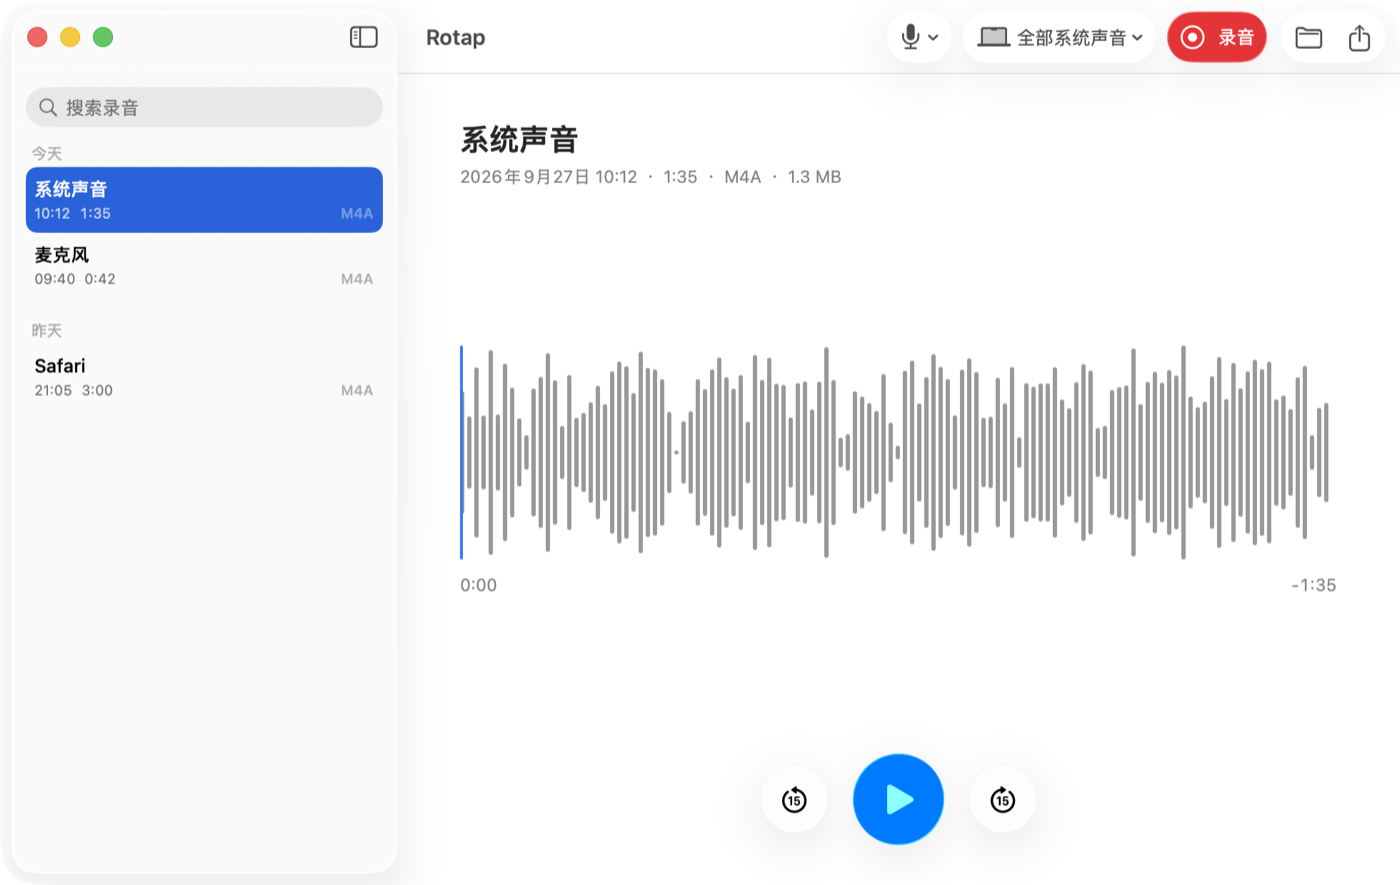Click the green full-screen window button
This screenshot has width=1400, height=885.
tap(103, 37)
